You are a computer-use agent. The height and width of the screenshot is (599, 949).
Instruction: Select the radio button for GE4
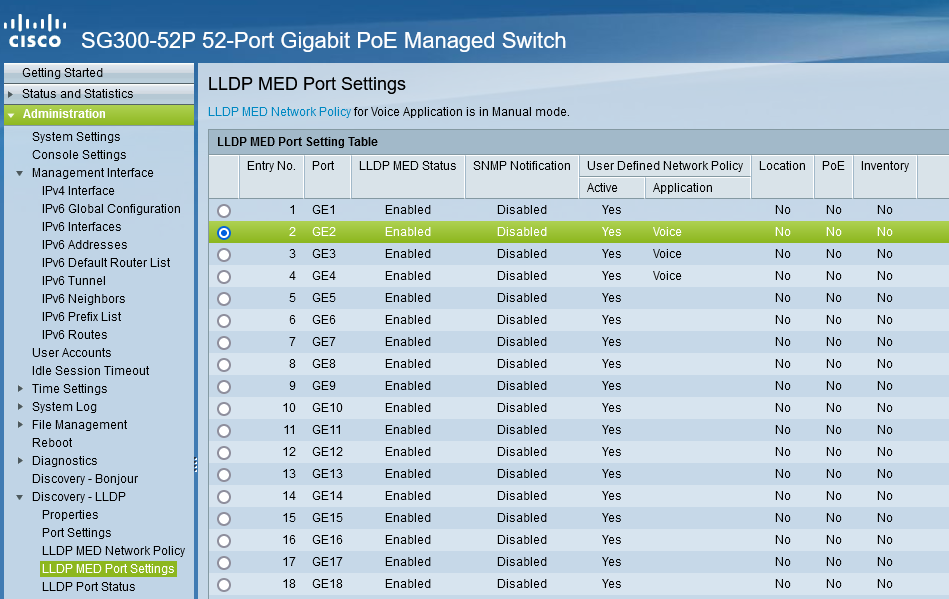click(224, 277)
